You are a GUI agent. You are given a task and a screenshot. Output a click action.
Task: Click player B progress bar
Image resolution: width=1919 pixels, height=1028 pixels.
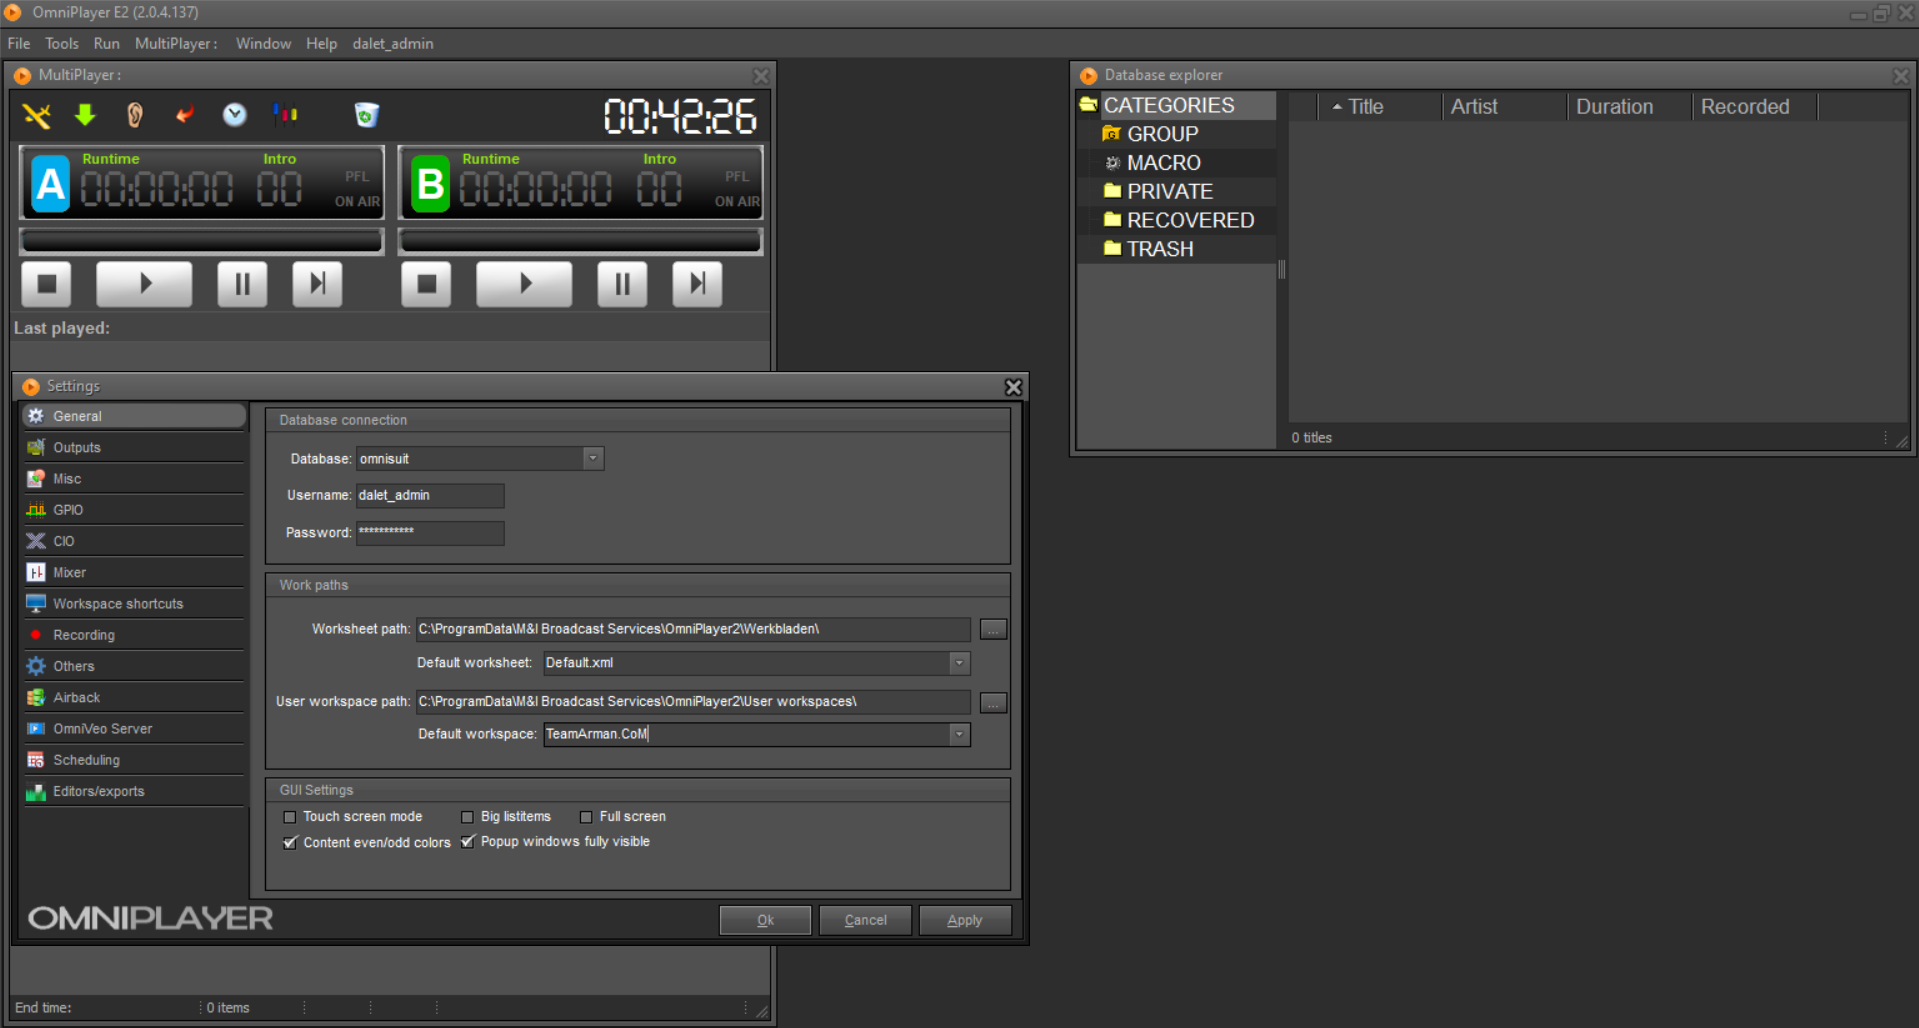pos(581,241)
